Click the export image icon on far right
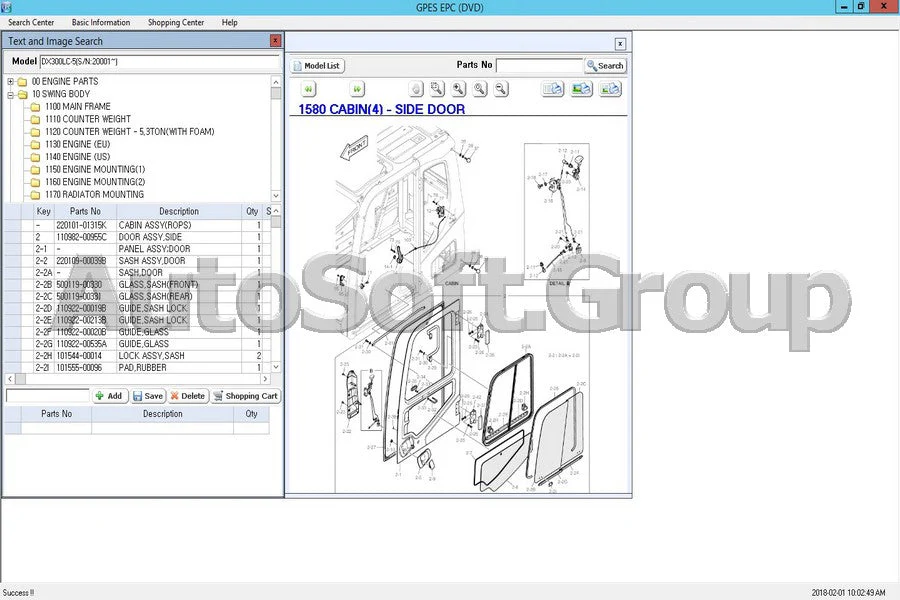Image resolution: width=900 pixels, height=600 pixels. pyautogui.click(x=612, y=89)
